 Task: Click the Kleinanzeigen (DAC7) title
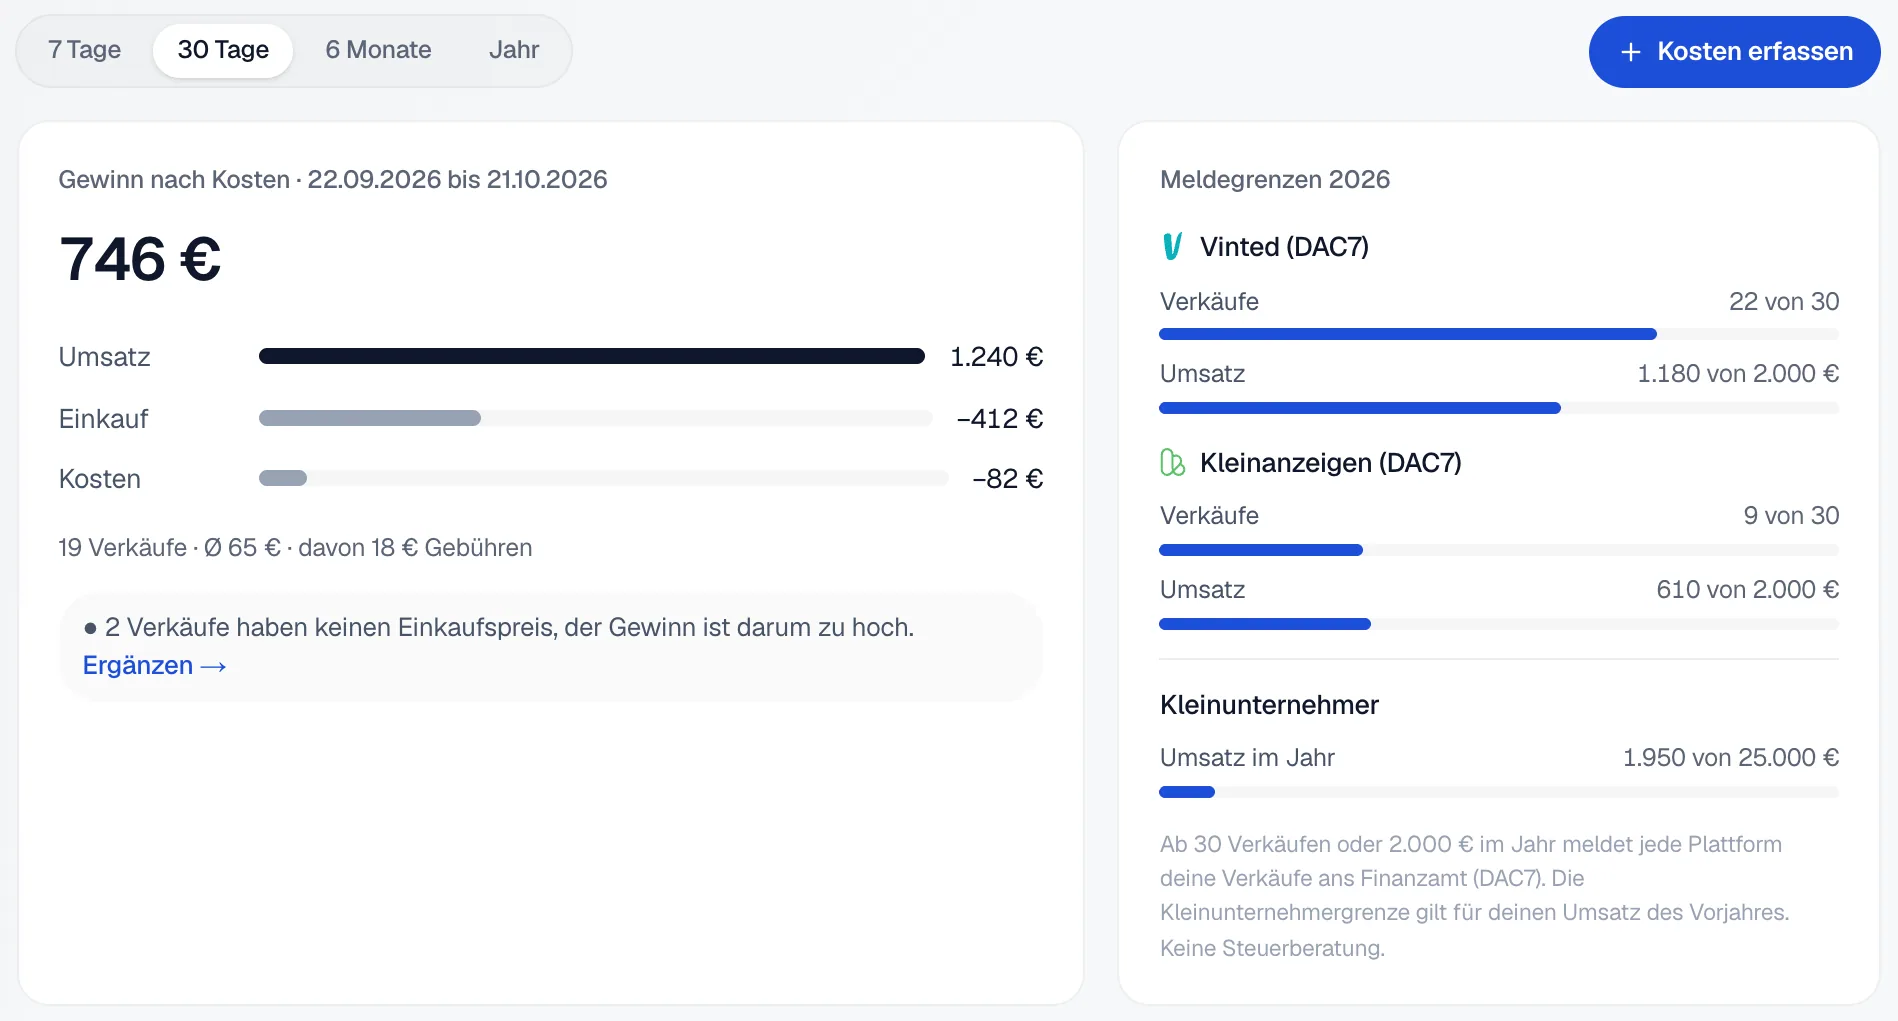[1331, 463]
